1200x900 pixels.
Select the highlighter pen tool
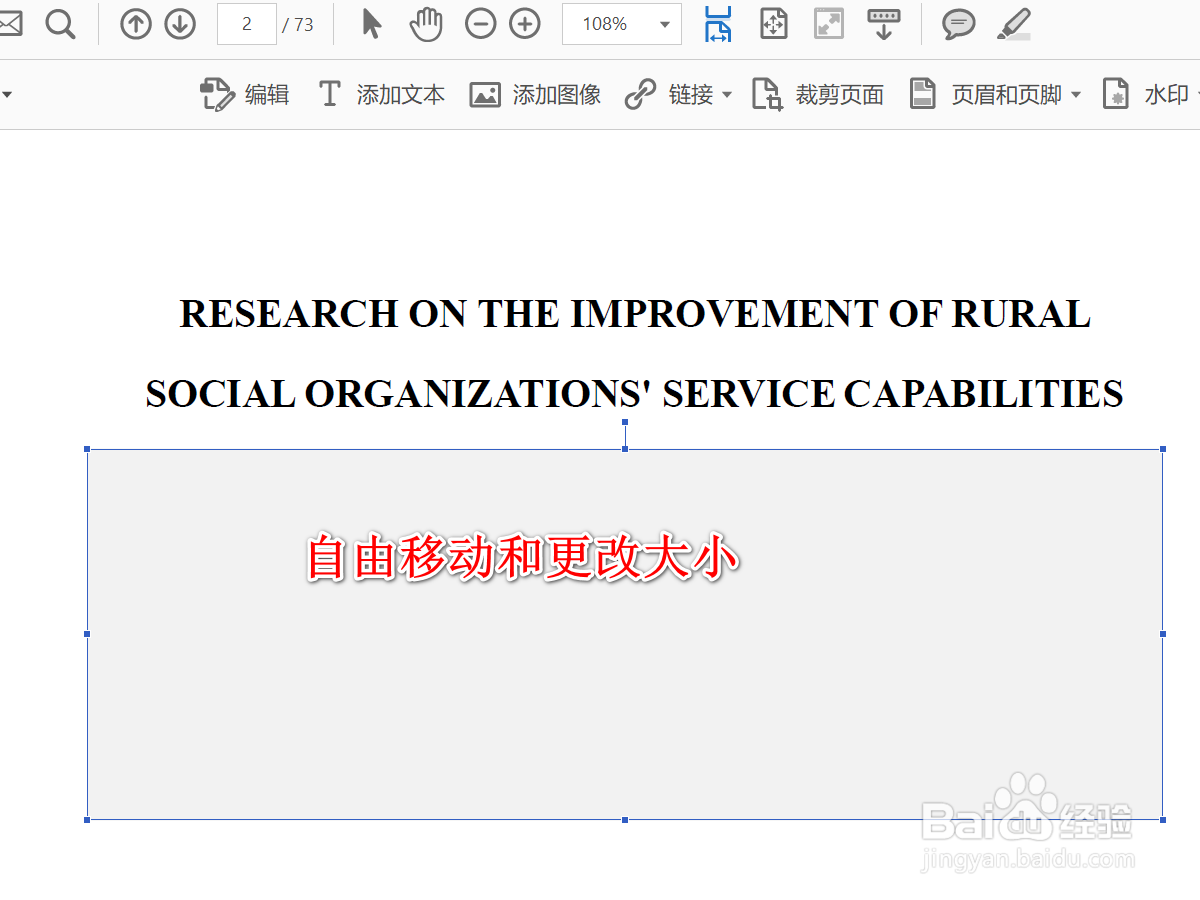point(1014,24)
